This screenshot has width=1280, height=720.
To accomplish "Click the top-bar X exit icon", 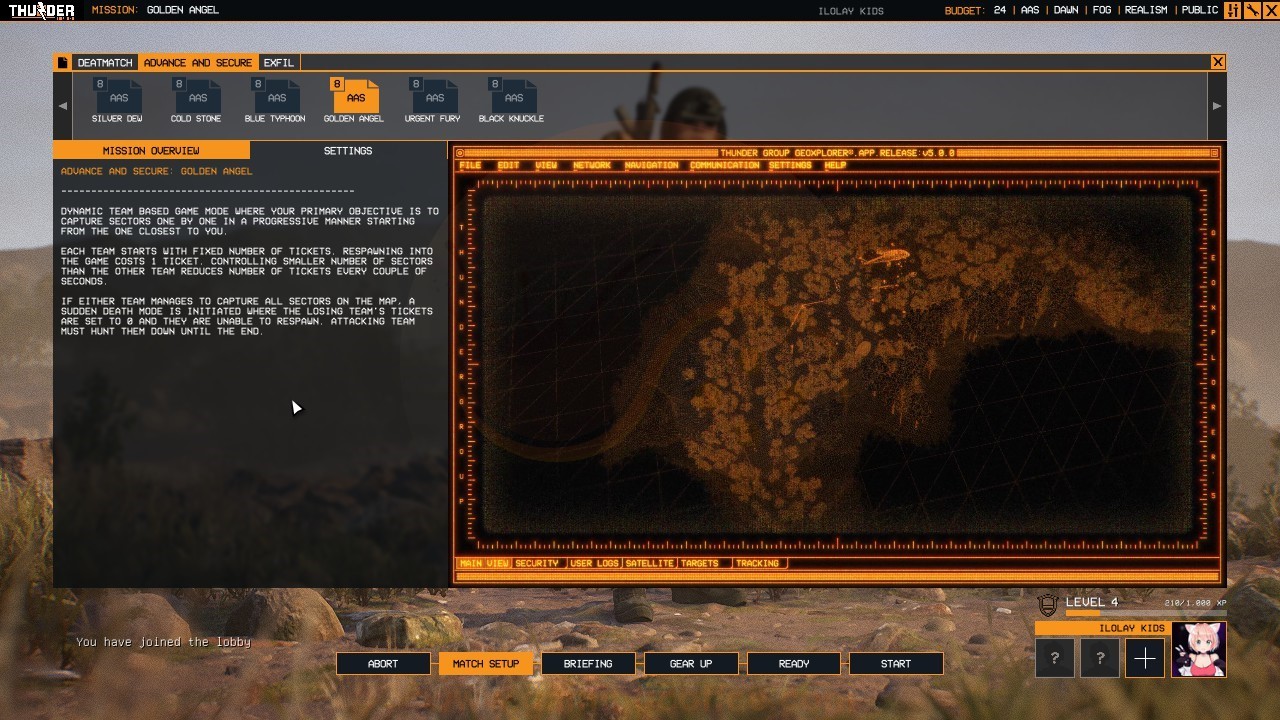I will [x=1270, y=10].
